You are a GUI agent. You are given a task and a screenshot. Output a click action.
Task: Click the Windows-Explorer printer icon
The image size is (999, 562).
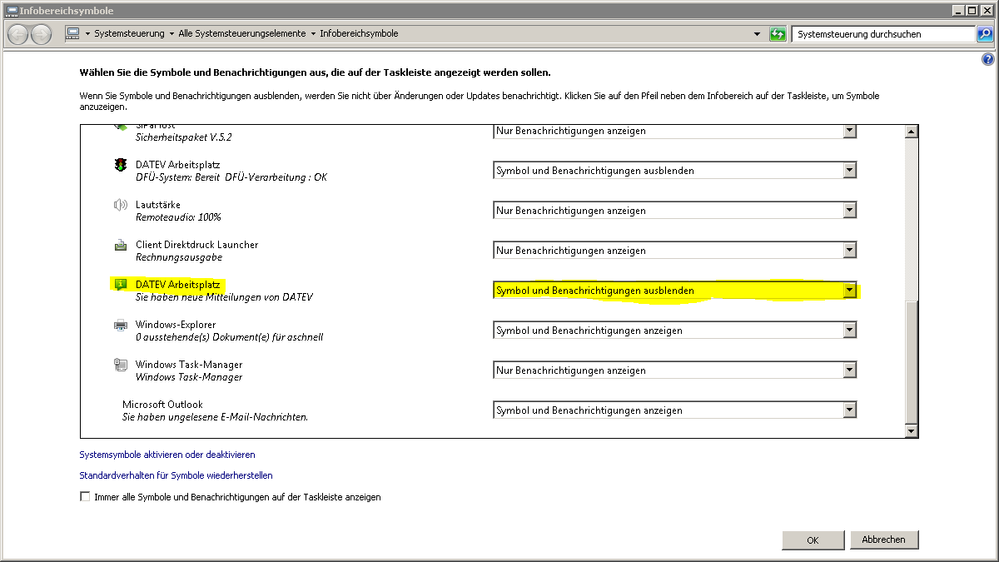[120, 325]
